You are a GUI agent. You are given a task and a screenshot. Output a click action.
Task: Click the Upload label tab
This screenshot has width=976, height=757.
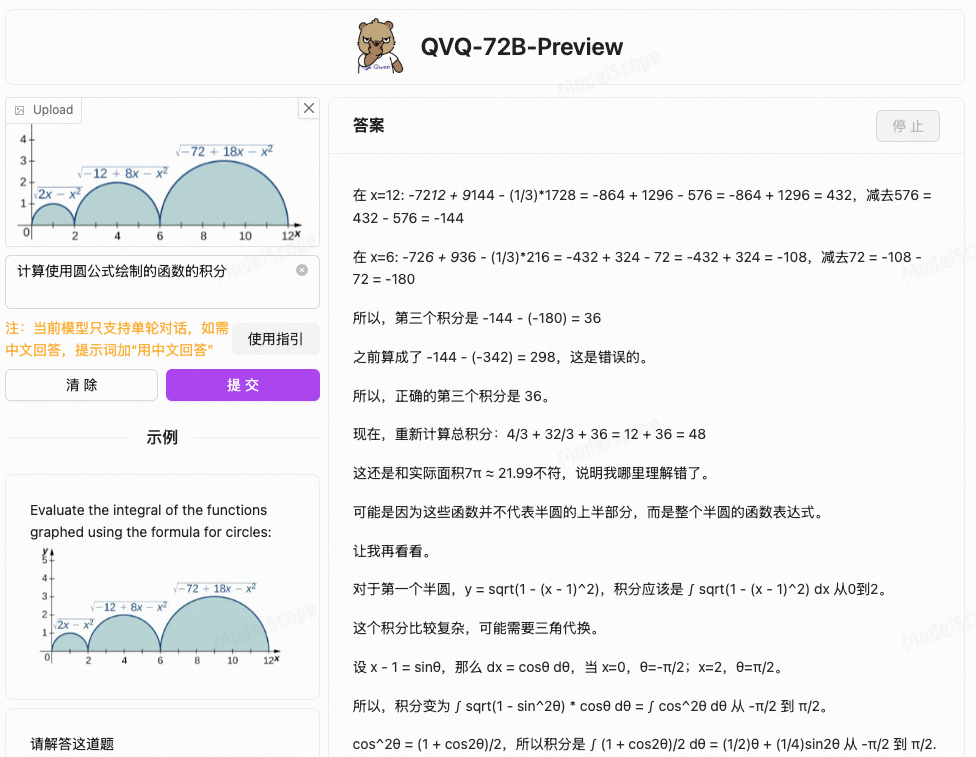(x=44, y=110)
